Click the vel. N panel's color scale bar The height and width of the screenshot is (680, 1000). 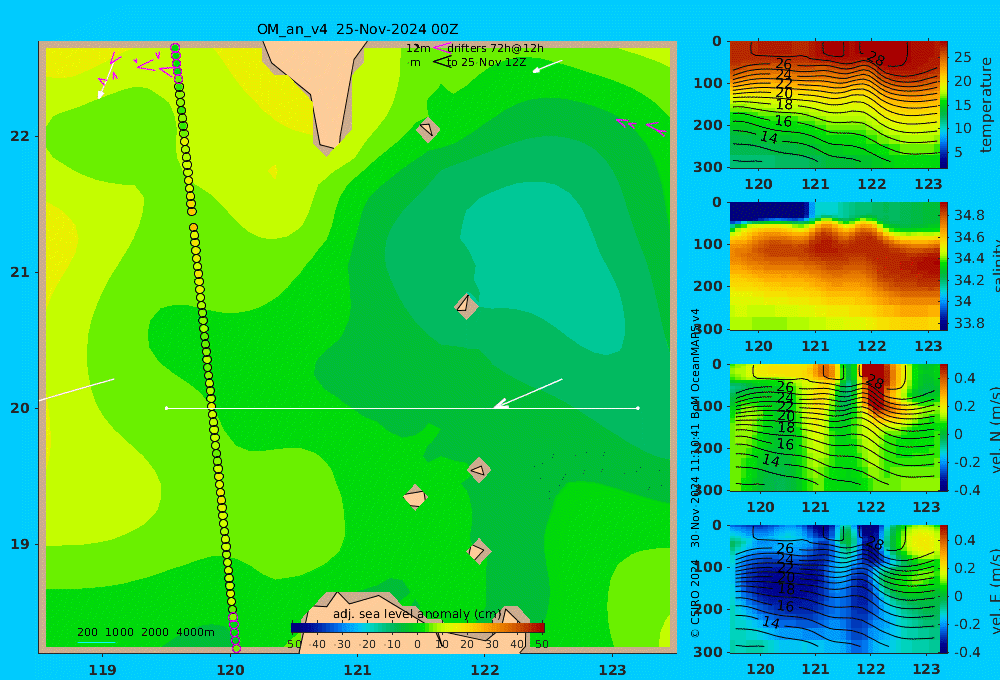[x=944, y=427]
